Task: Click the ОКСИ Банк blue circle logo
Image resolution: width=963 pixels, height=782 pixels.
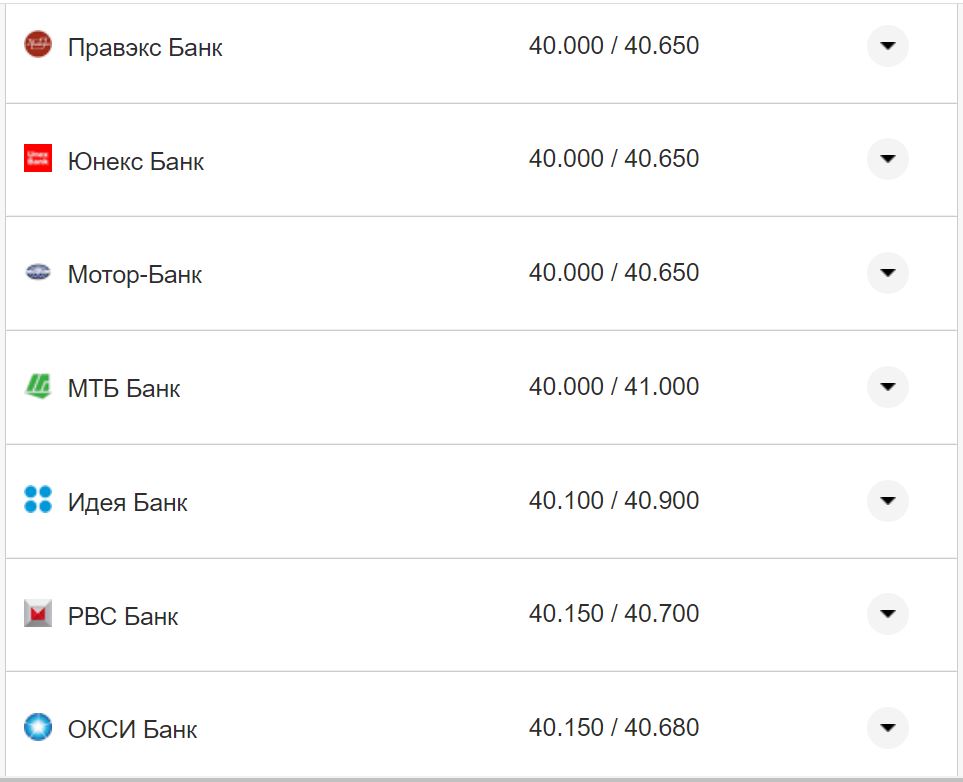Action: tap(38, 727)
